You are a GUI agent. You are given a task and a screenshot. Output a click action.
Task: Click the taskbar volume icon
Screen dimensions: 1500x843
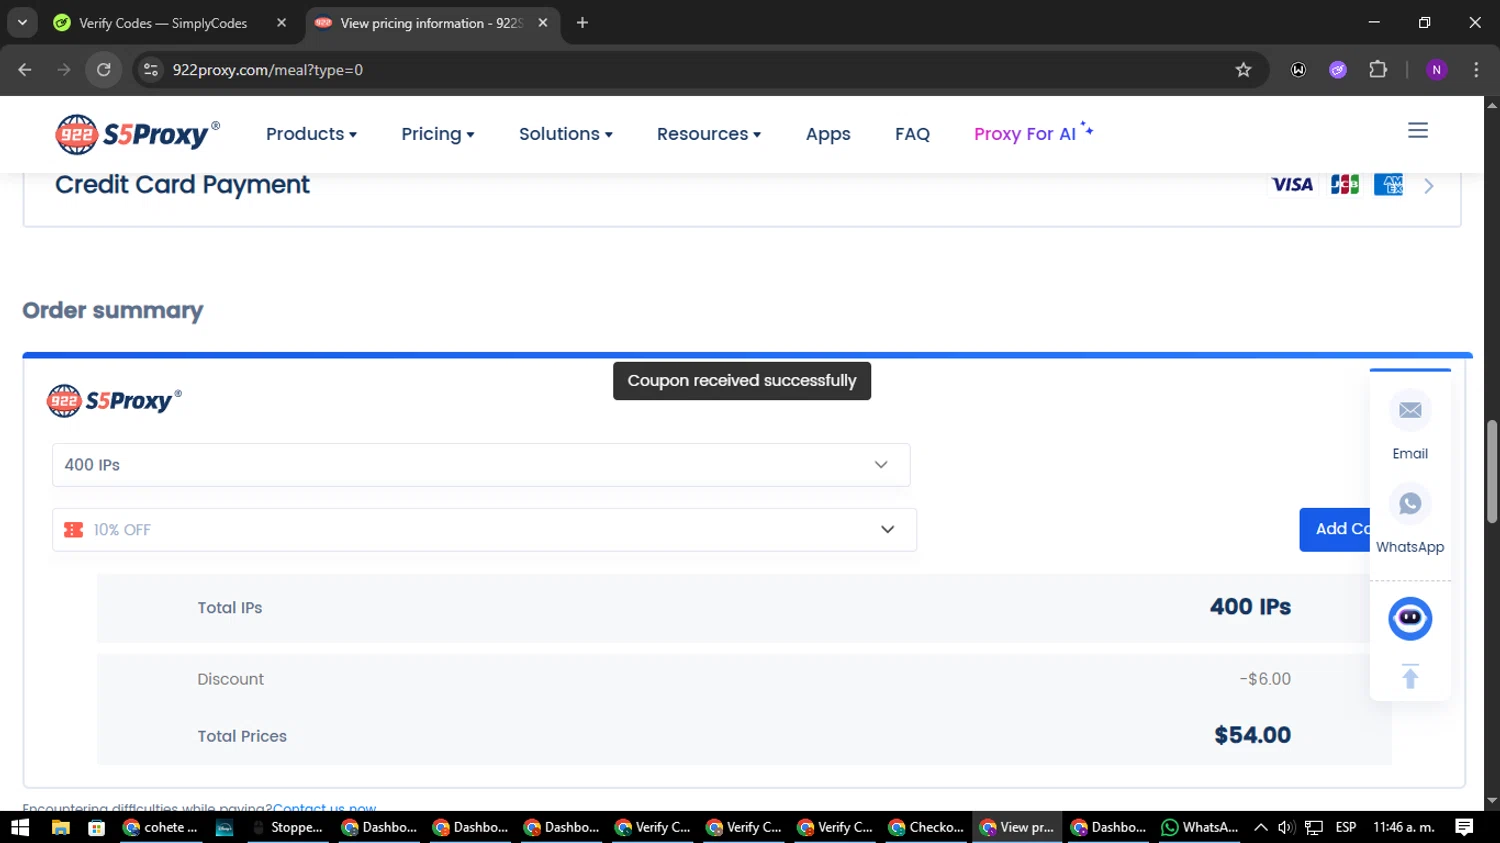tap(1286, 827)
